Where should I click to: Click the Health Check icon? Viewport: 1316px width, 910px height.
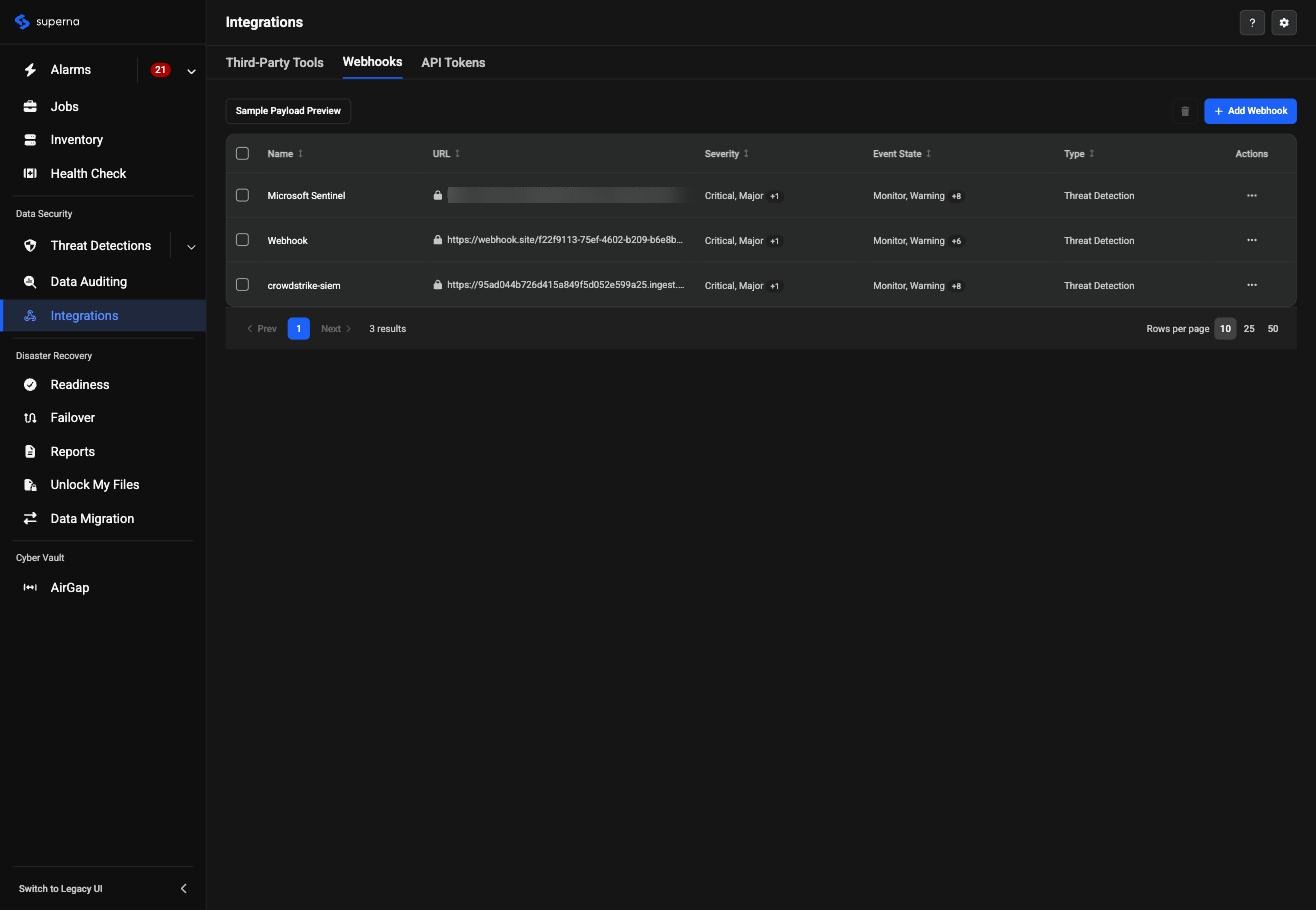[30, 173]
